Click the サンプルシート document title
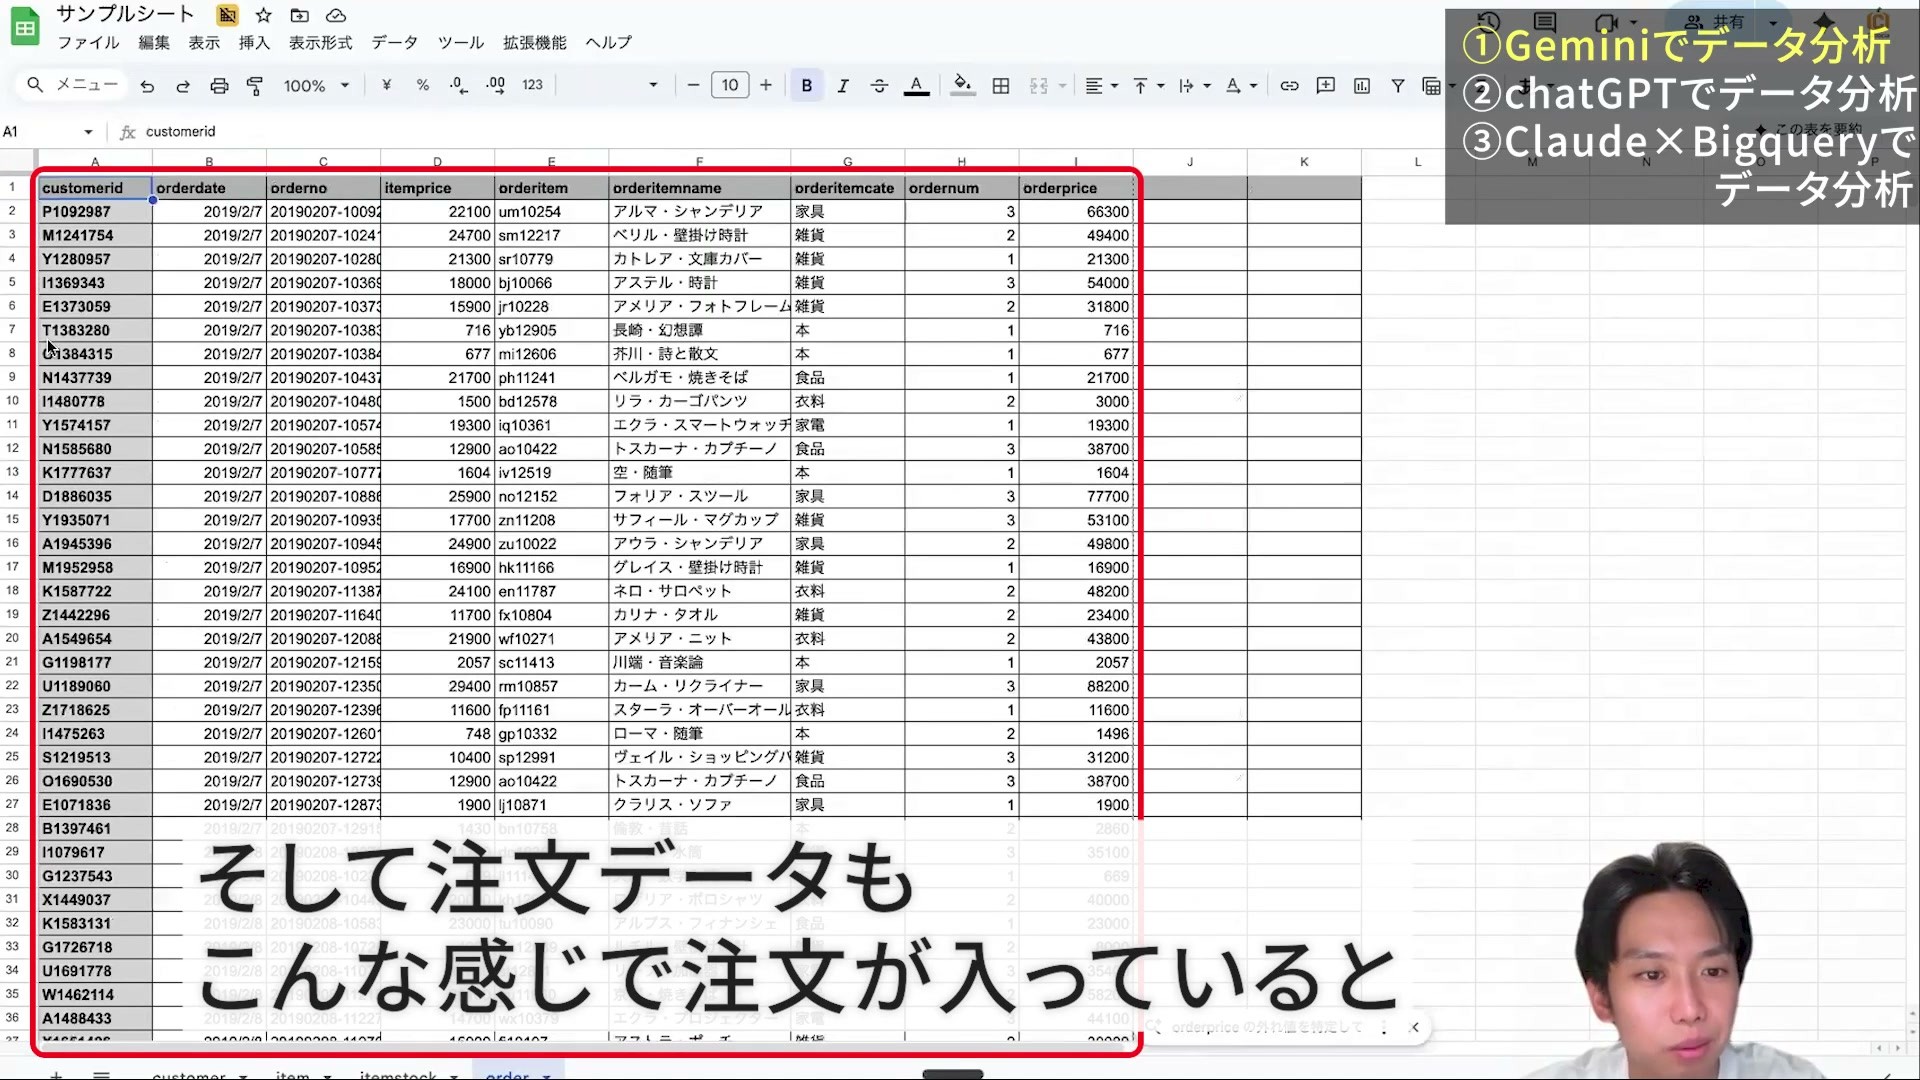 click(125, 14)
